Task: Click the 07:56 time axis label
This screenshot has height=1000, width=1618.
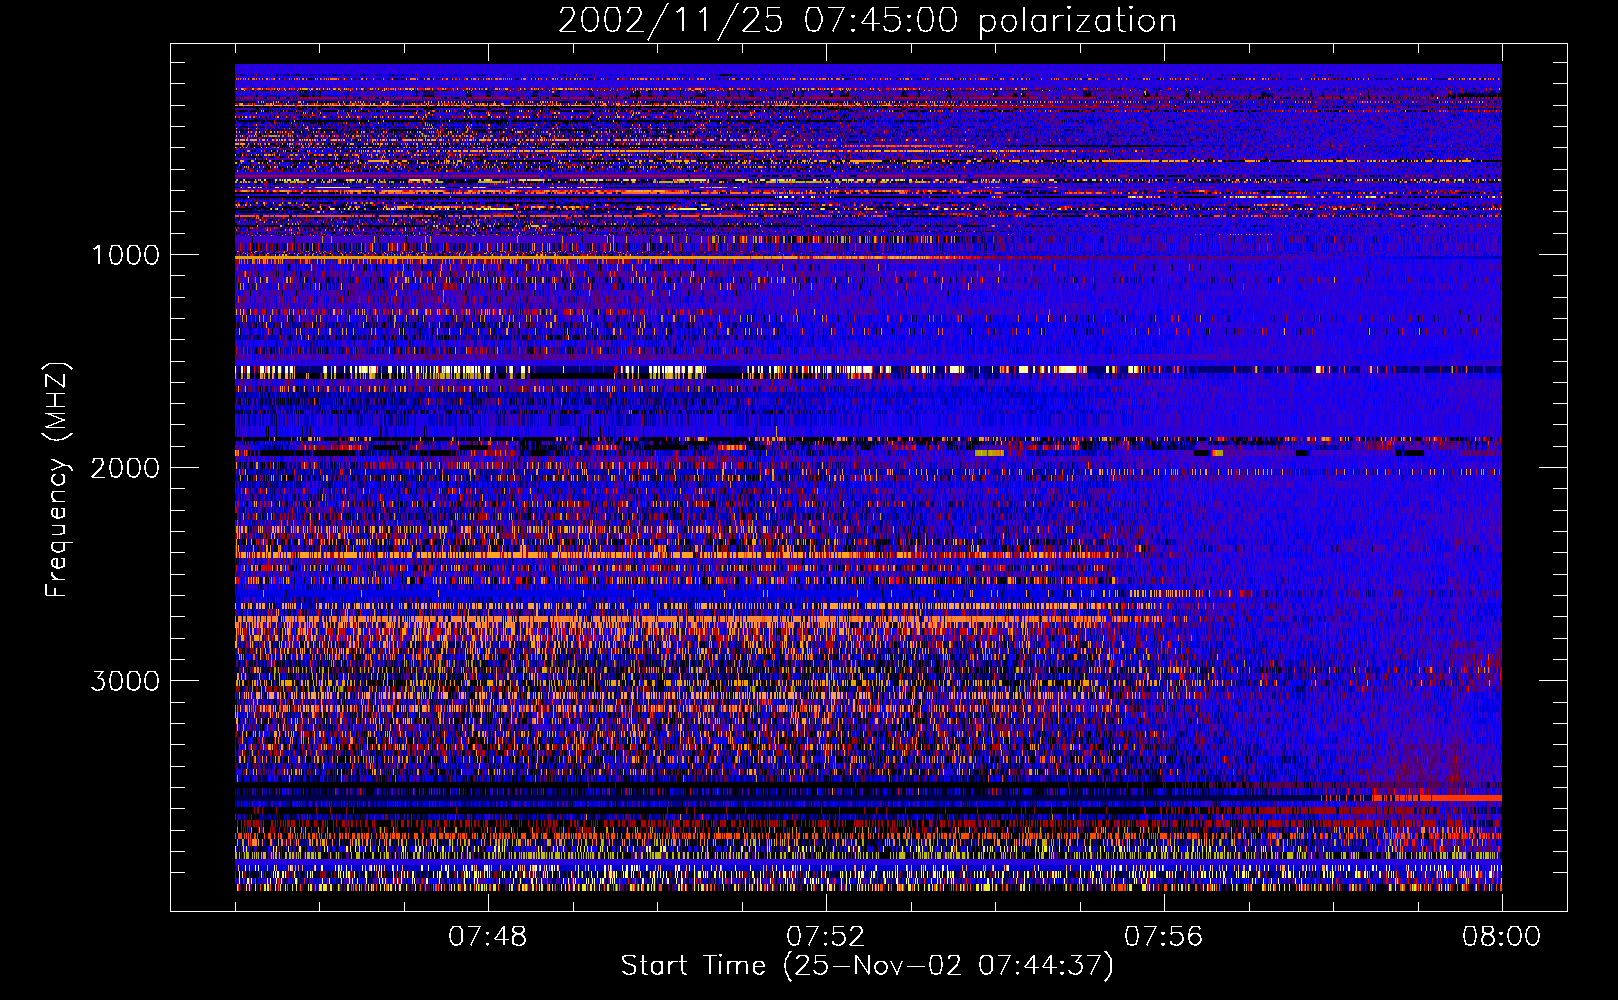Action: pyautogui.click(x=1164, y=937)
